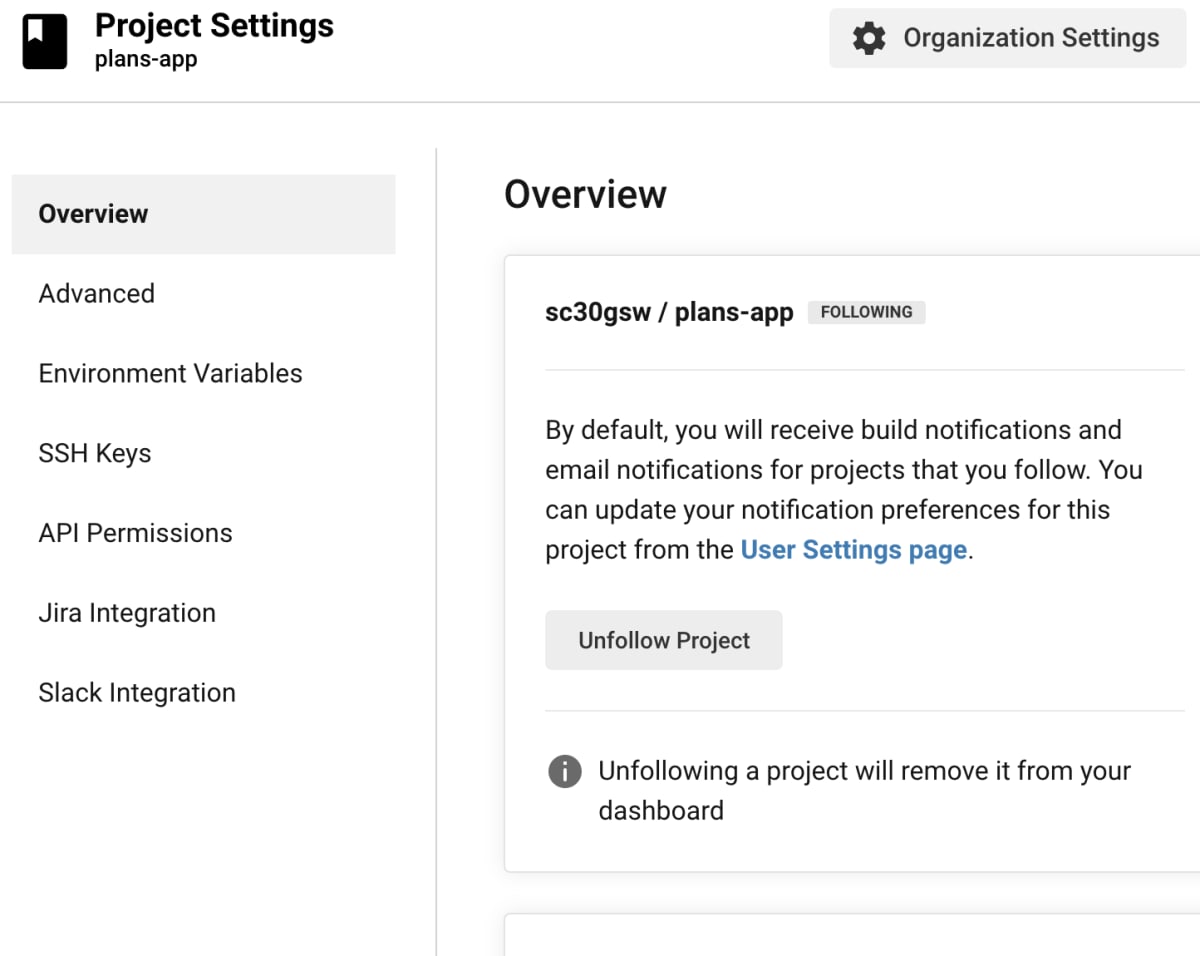The image size is (1200, 956).
Task: Open the SSH Keys section
Action: coord(95,454)
